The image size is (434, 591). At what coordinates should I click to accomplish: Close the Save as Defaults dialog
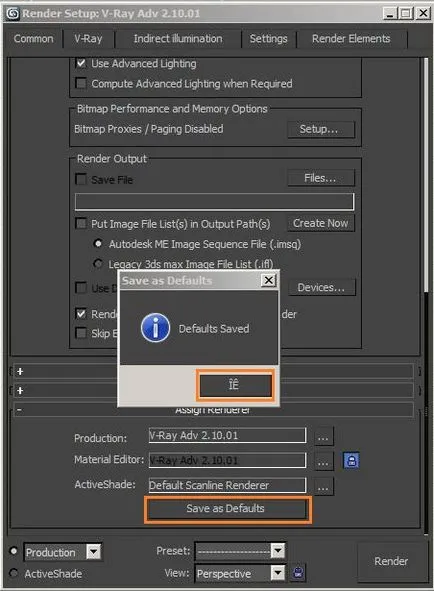click(x=268, y=280)
